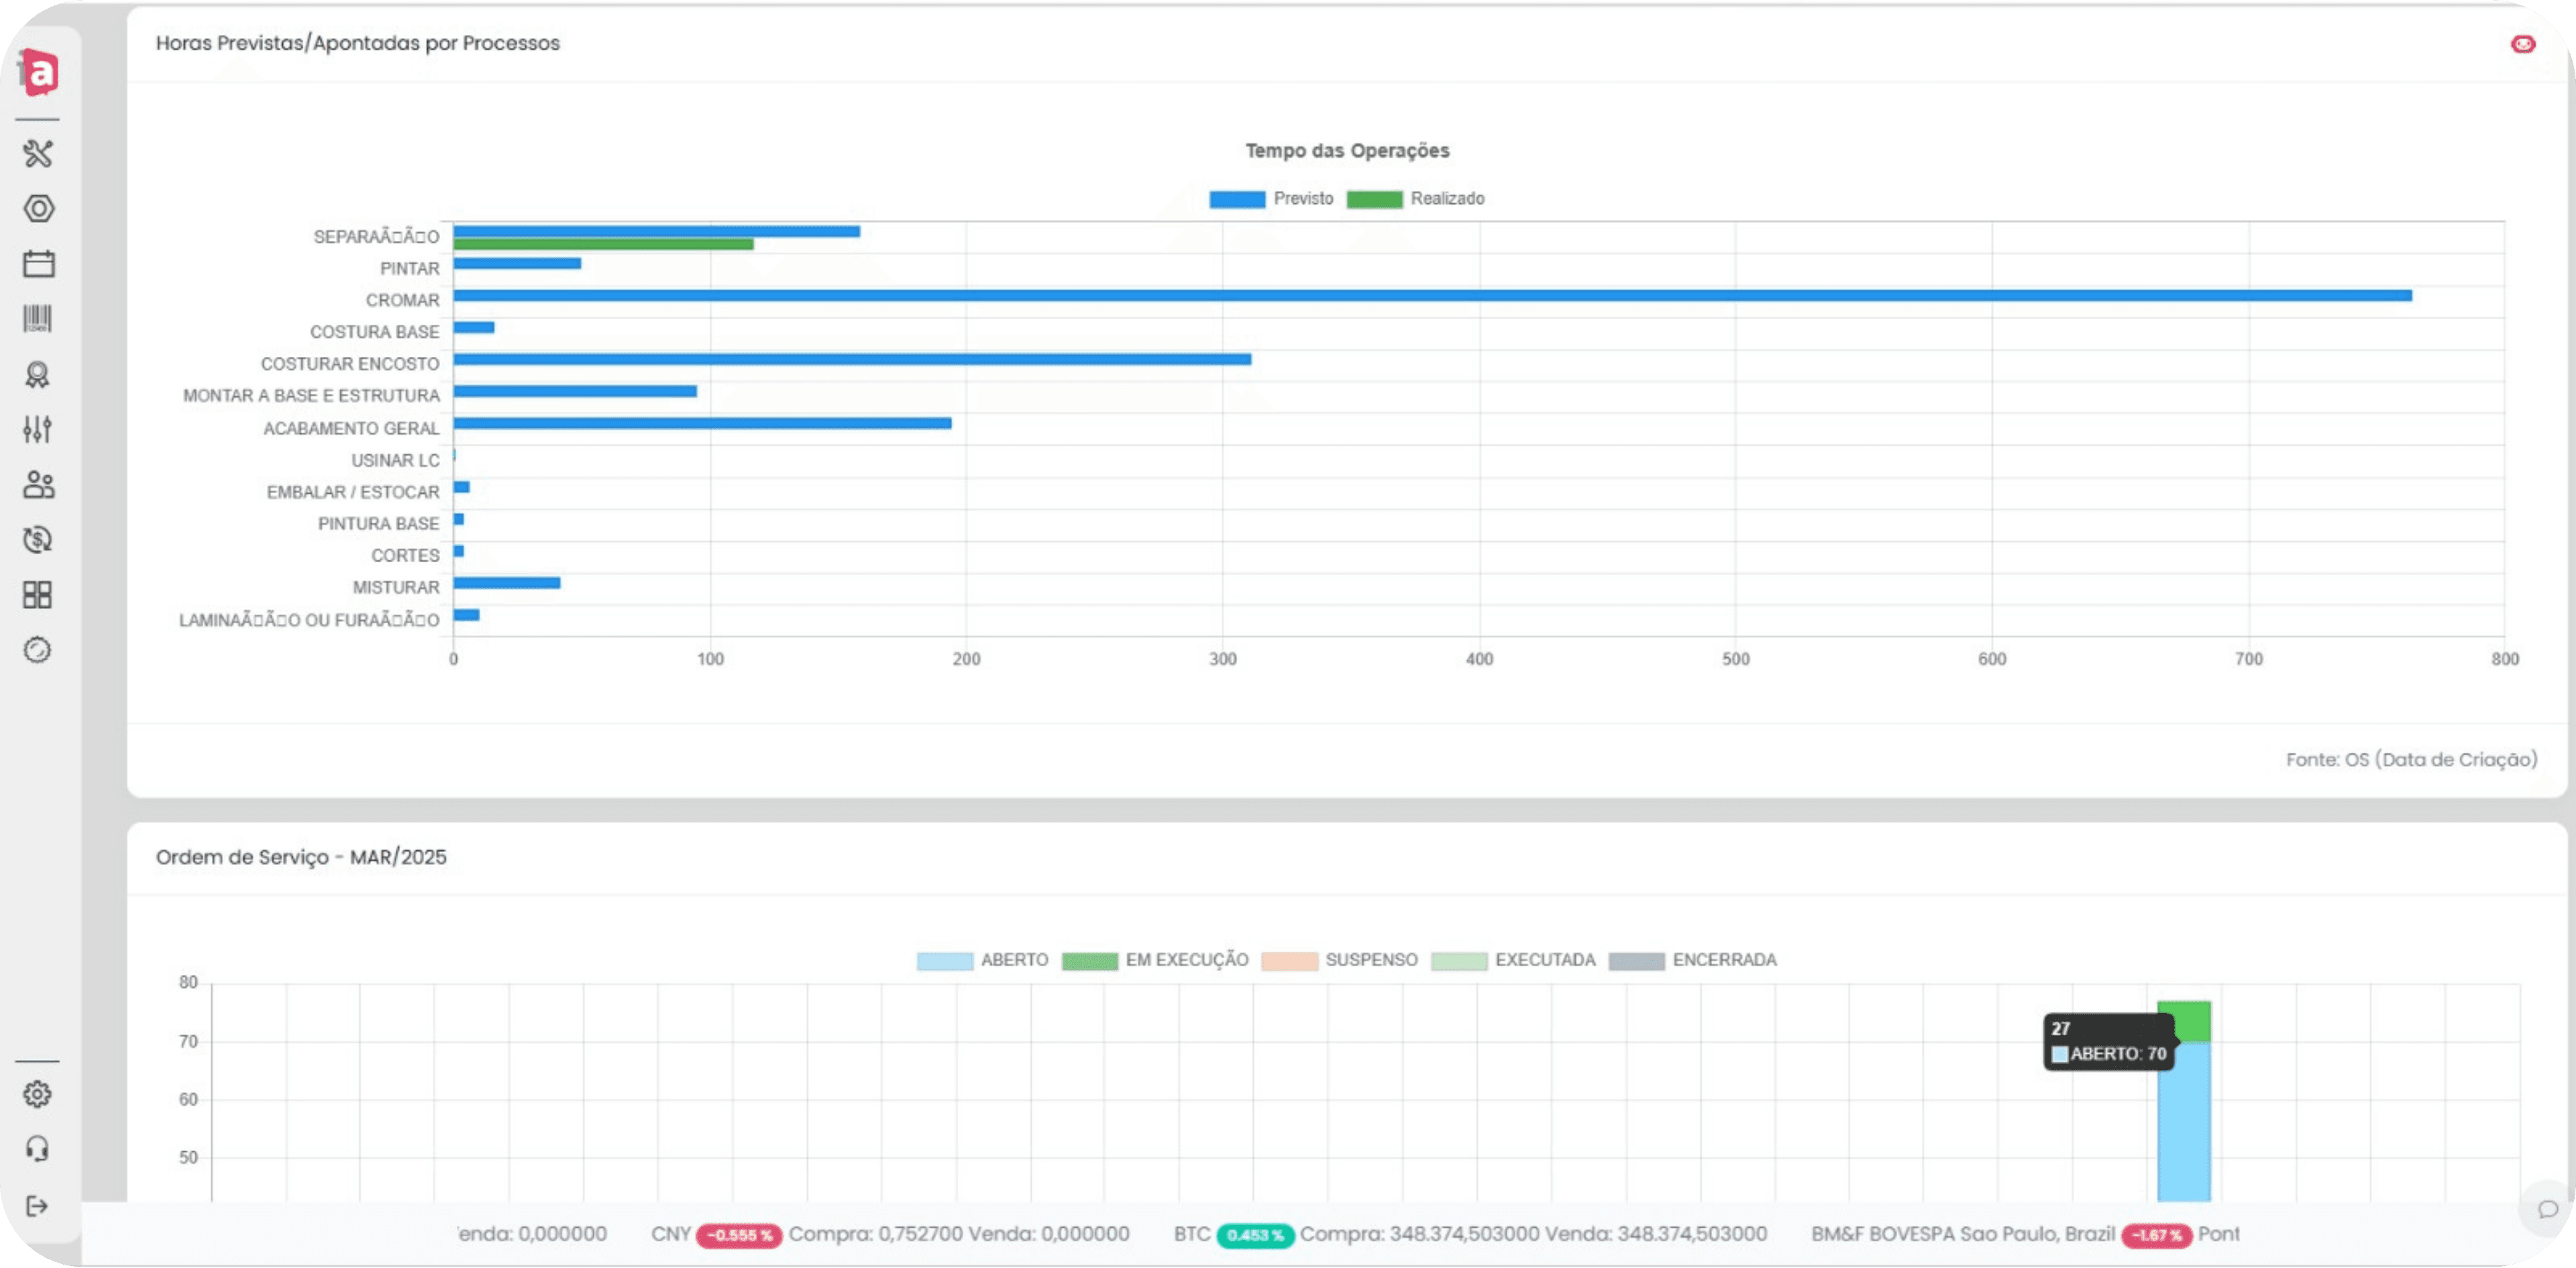This screenshot has height=1268, width=2576.
Task: Open the headset support icon
Action: (x=38, y=1149)
